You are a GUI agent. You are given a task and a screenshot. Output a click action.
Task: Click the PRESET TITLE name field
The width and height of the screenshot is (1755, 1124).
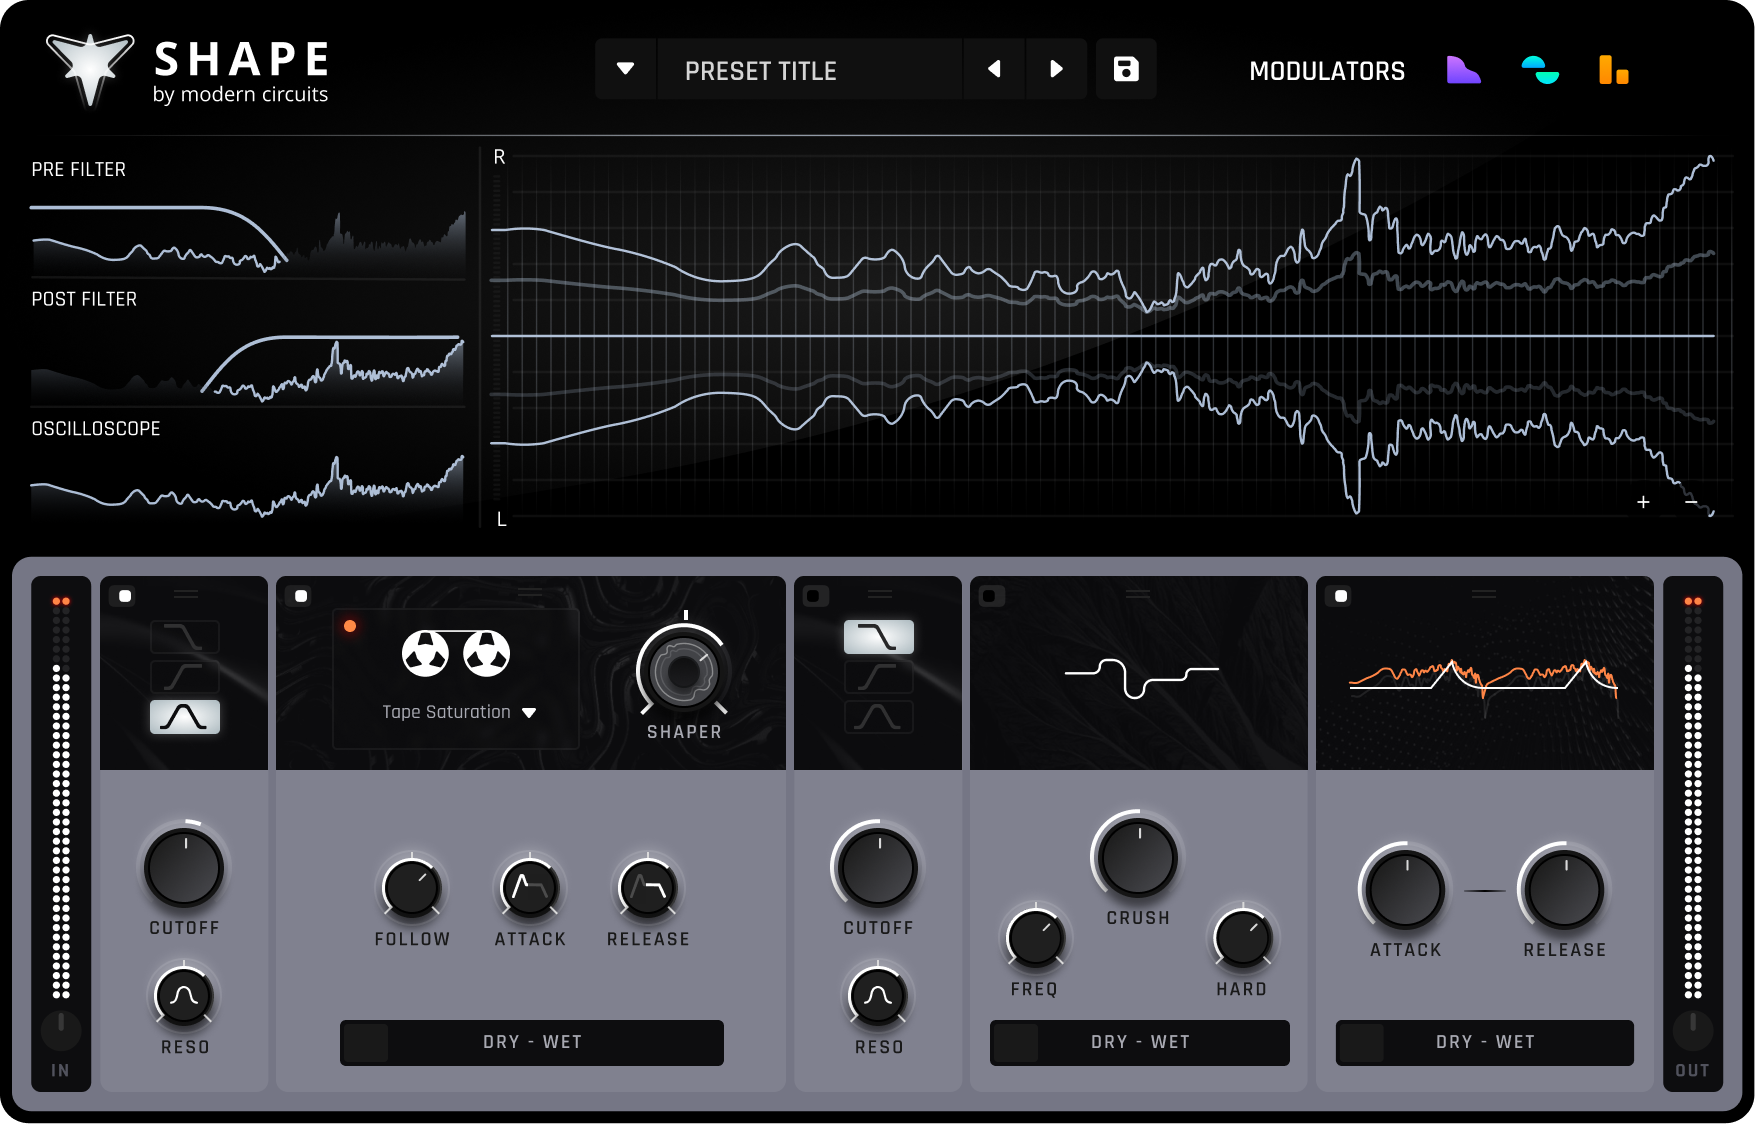pos(809,70)
